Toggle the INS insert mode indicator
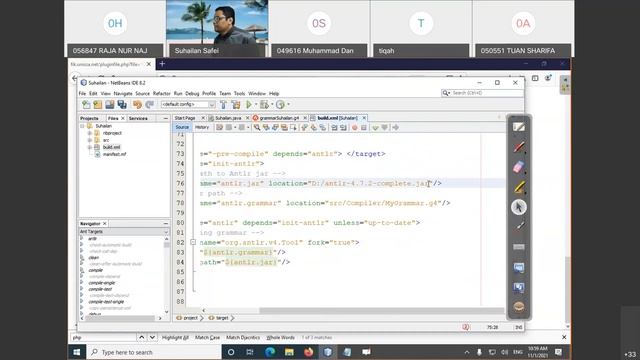Image resolution: width=640 pixels, height=360 pixels. pos(518,327)
